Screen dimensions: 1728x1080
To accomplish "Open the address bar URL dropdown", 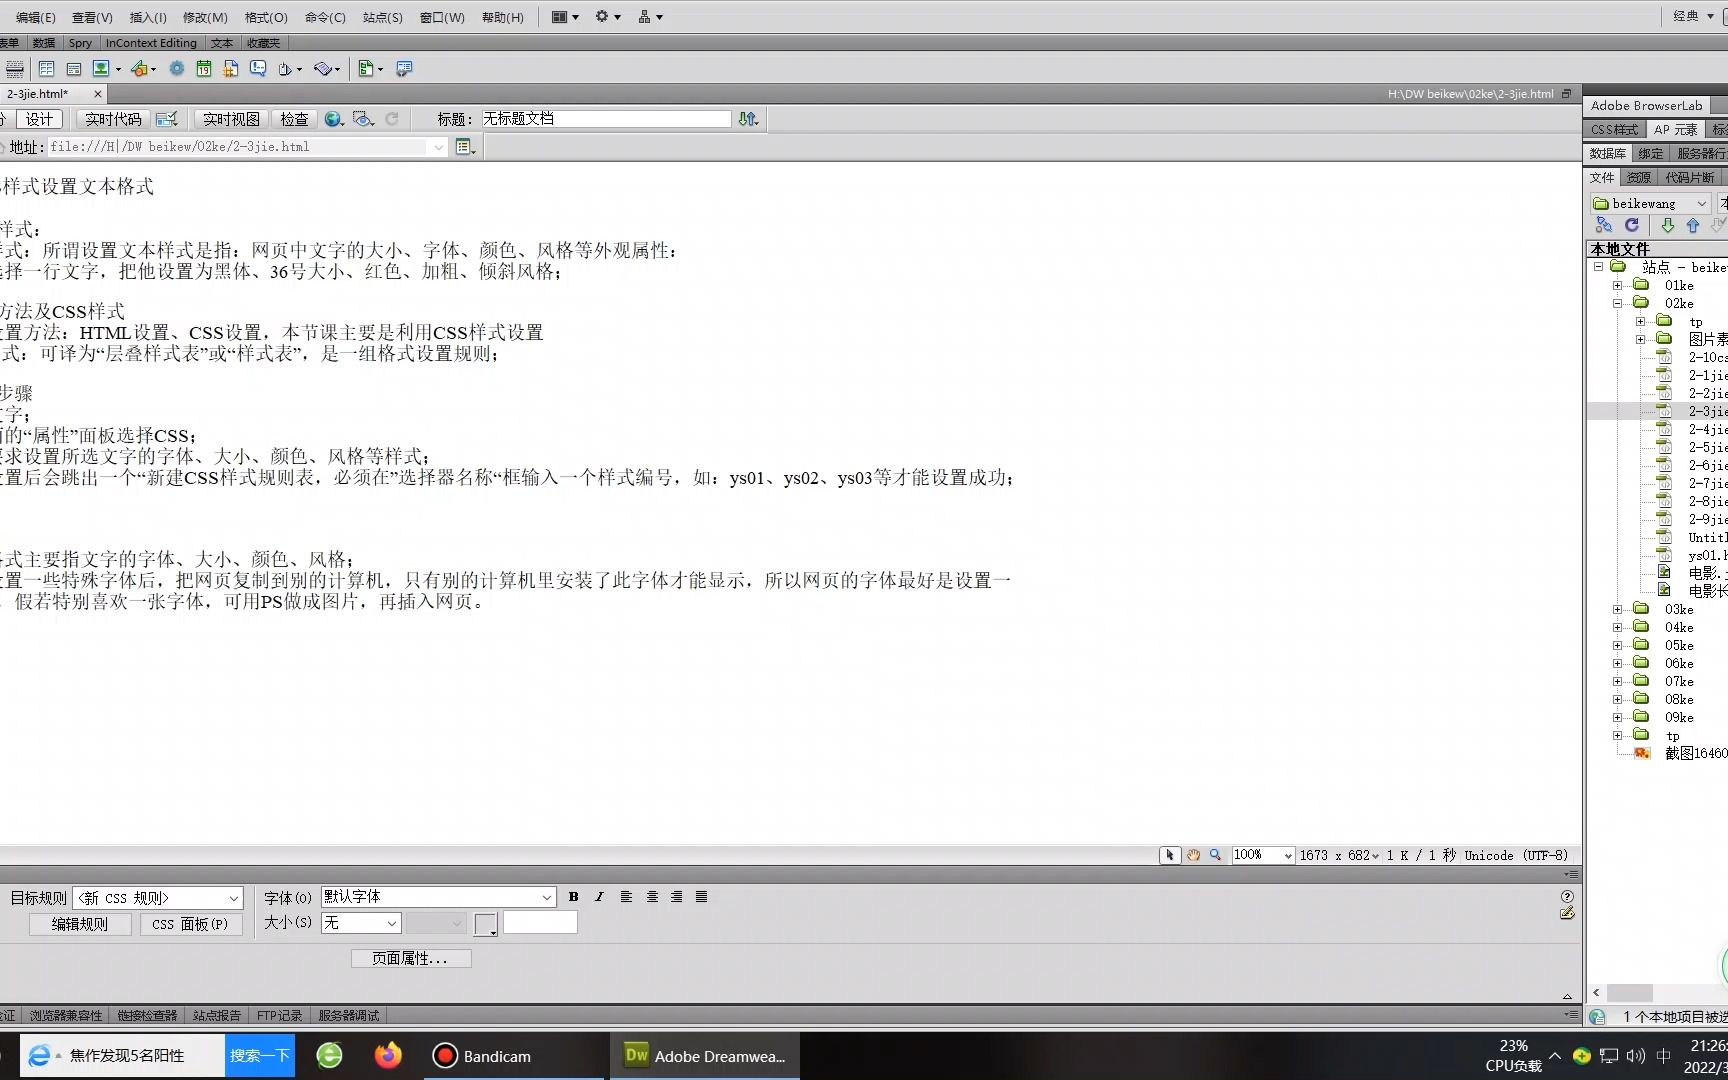I will tap(438, 147).
